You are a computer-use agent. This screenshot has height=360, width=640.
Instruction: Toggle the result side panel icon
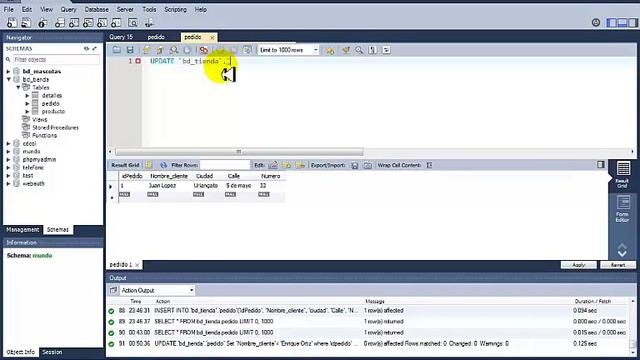[600, 164]
